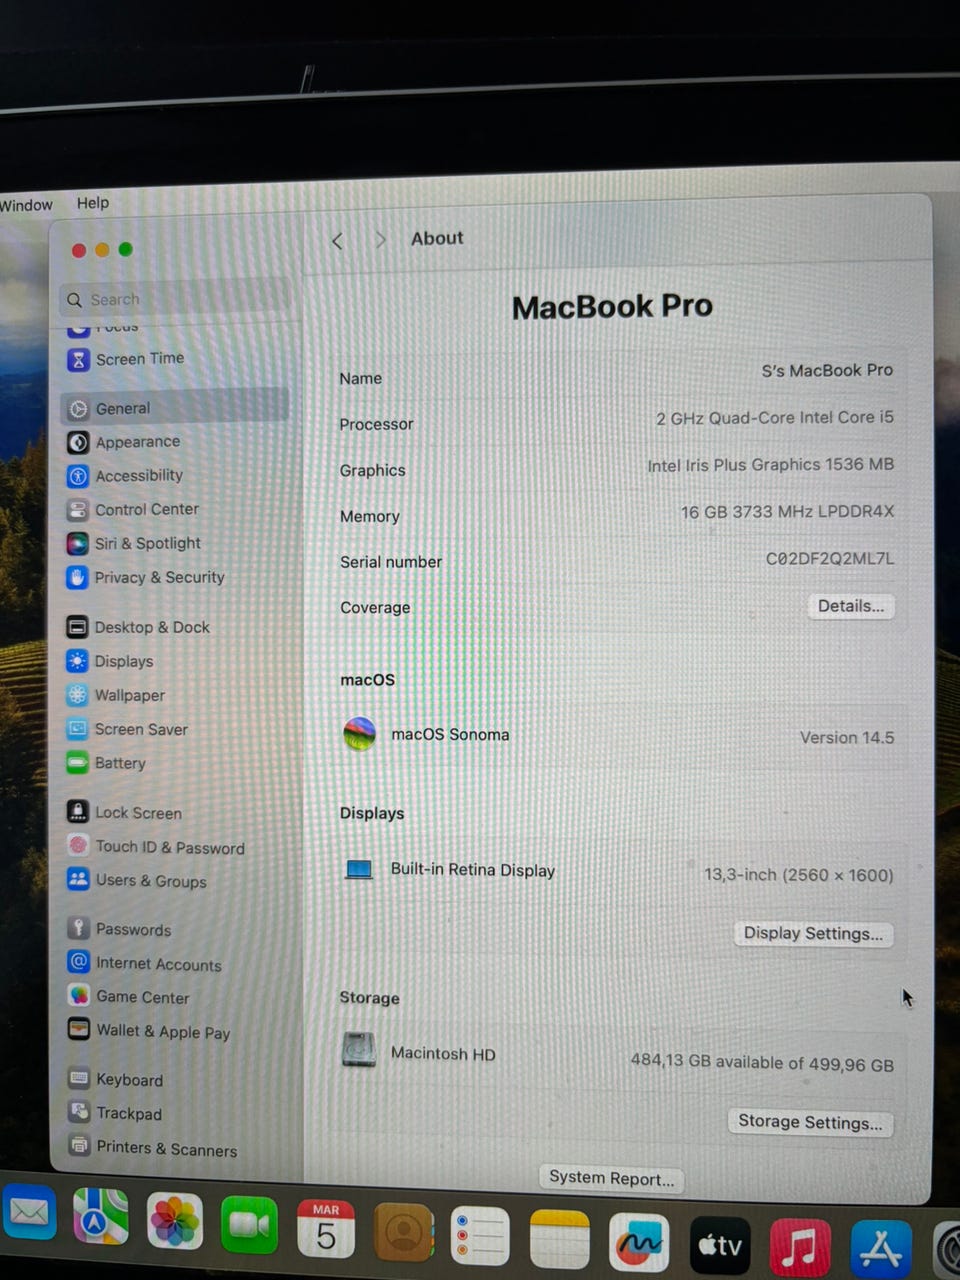This screenshot has width=960, height=1280.
Task: Click memory value 16 GB 3733 MHz LPDDR4X
Action: pyautogui.click(x=788, y=512)
